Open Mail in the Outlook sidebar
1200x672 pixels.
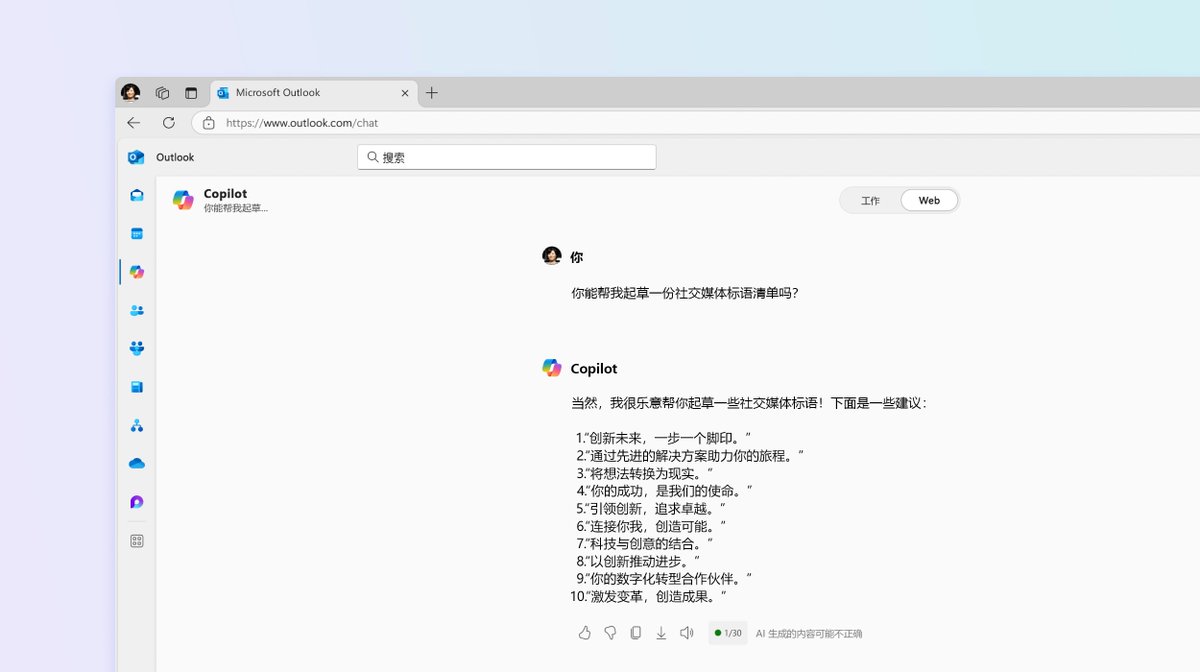click(137, 196)
